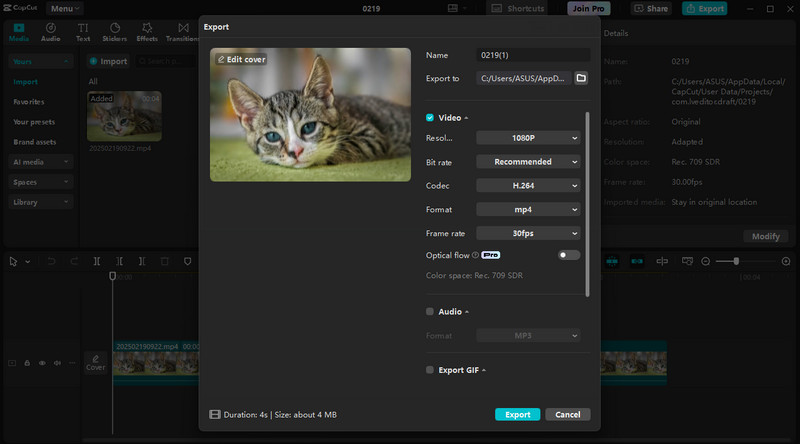Click the Effects icon in top toolbar
The image size is (800, 444).
(147, 32)
